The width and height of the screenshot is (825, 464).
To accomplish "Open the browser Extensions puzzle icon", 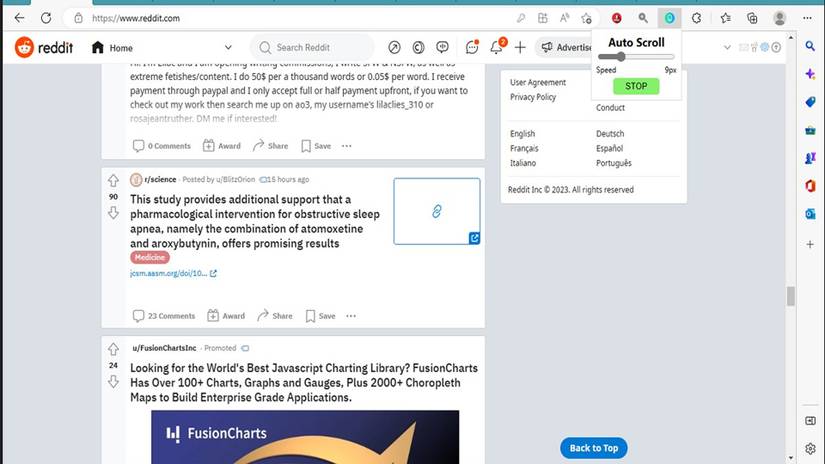I will pyautogui.click(x=697, y=18).
